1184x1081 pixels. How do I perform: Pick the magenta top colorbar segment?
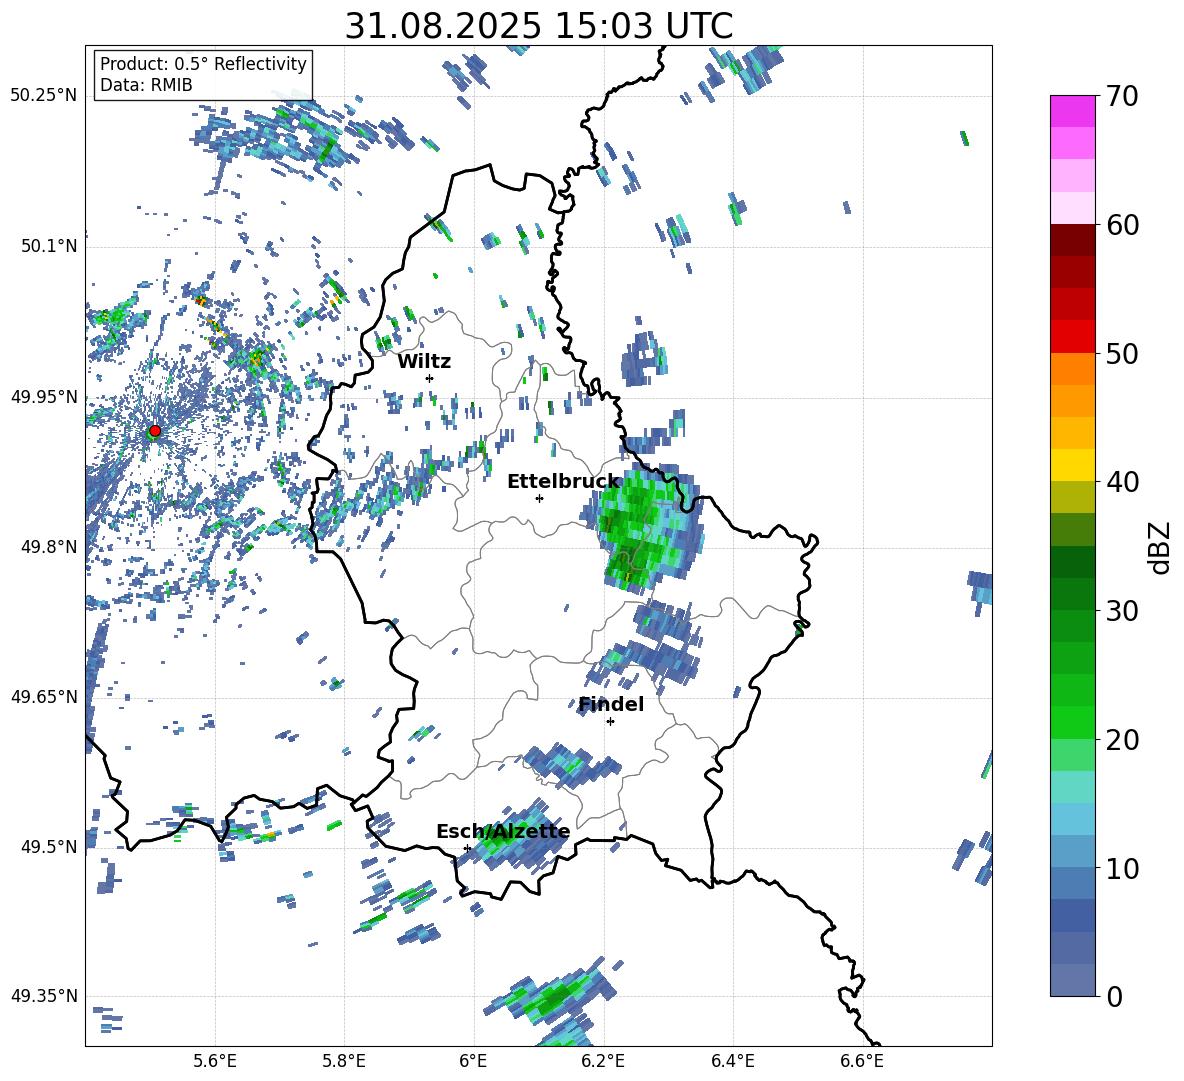pyautogui.click(x=1072, y=111)
